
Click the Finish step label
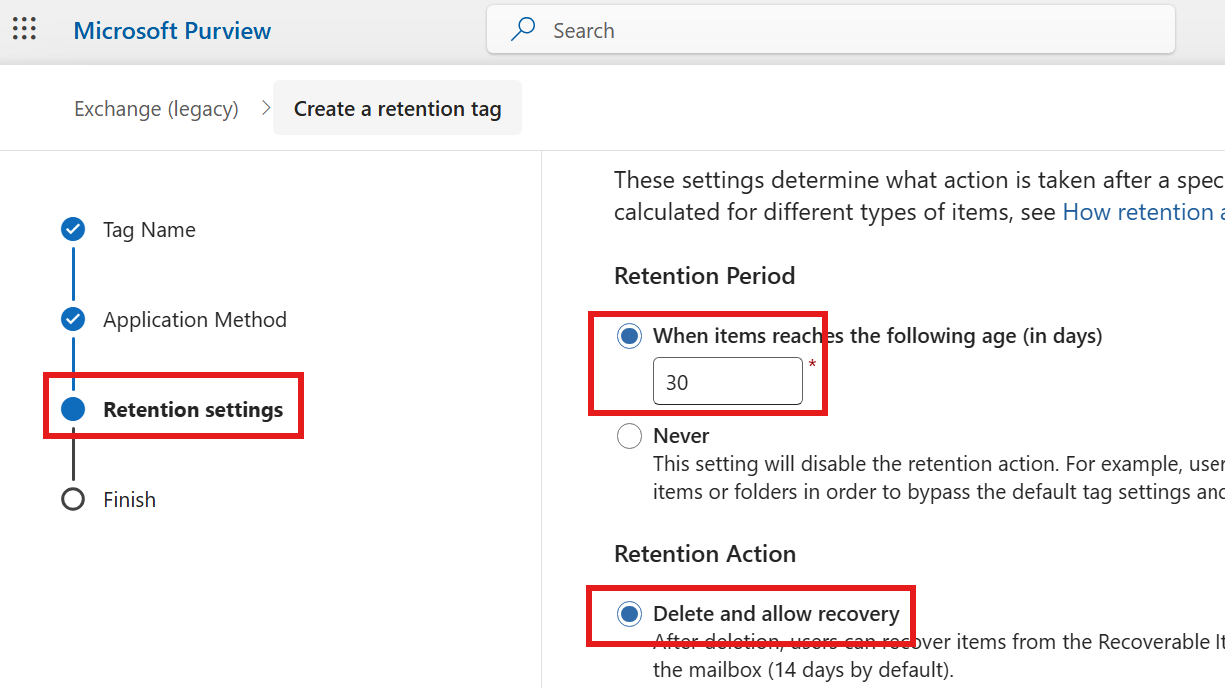tap(131, 499)
